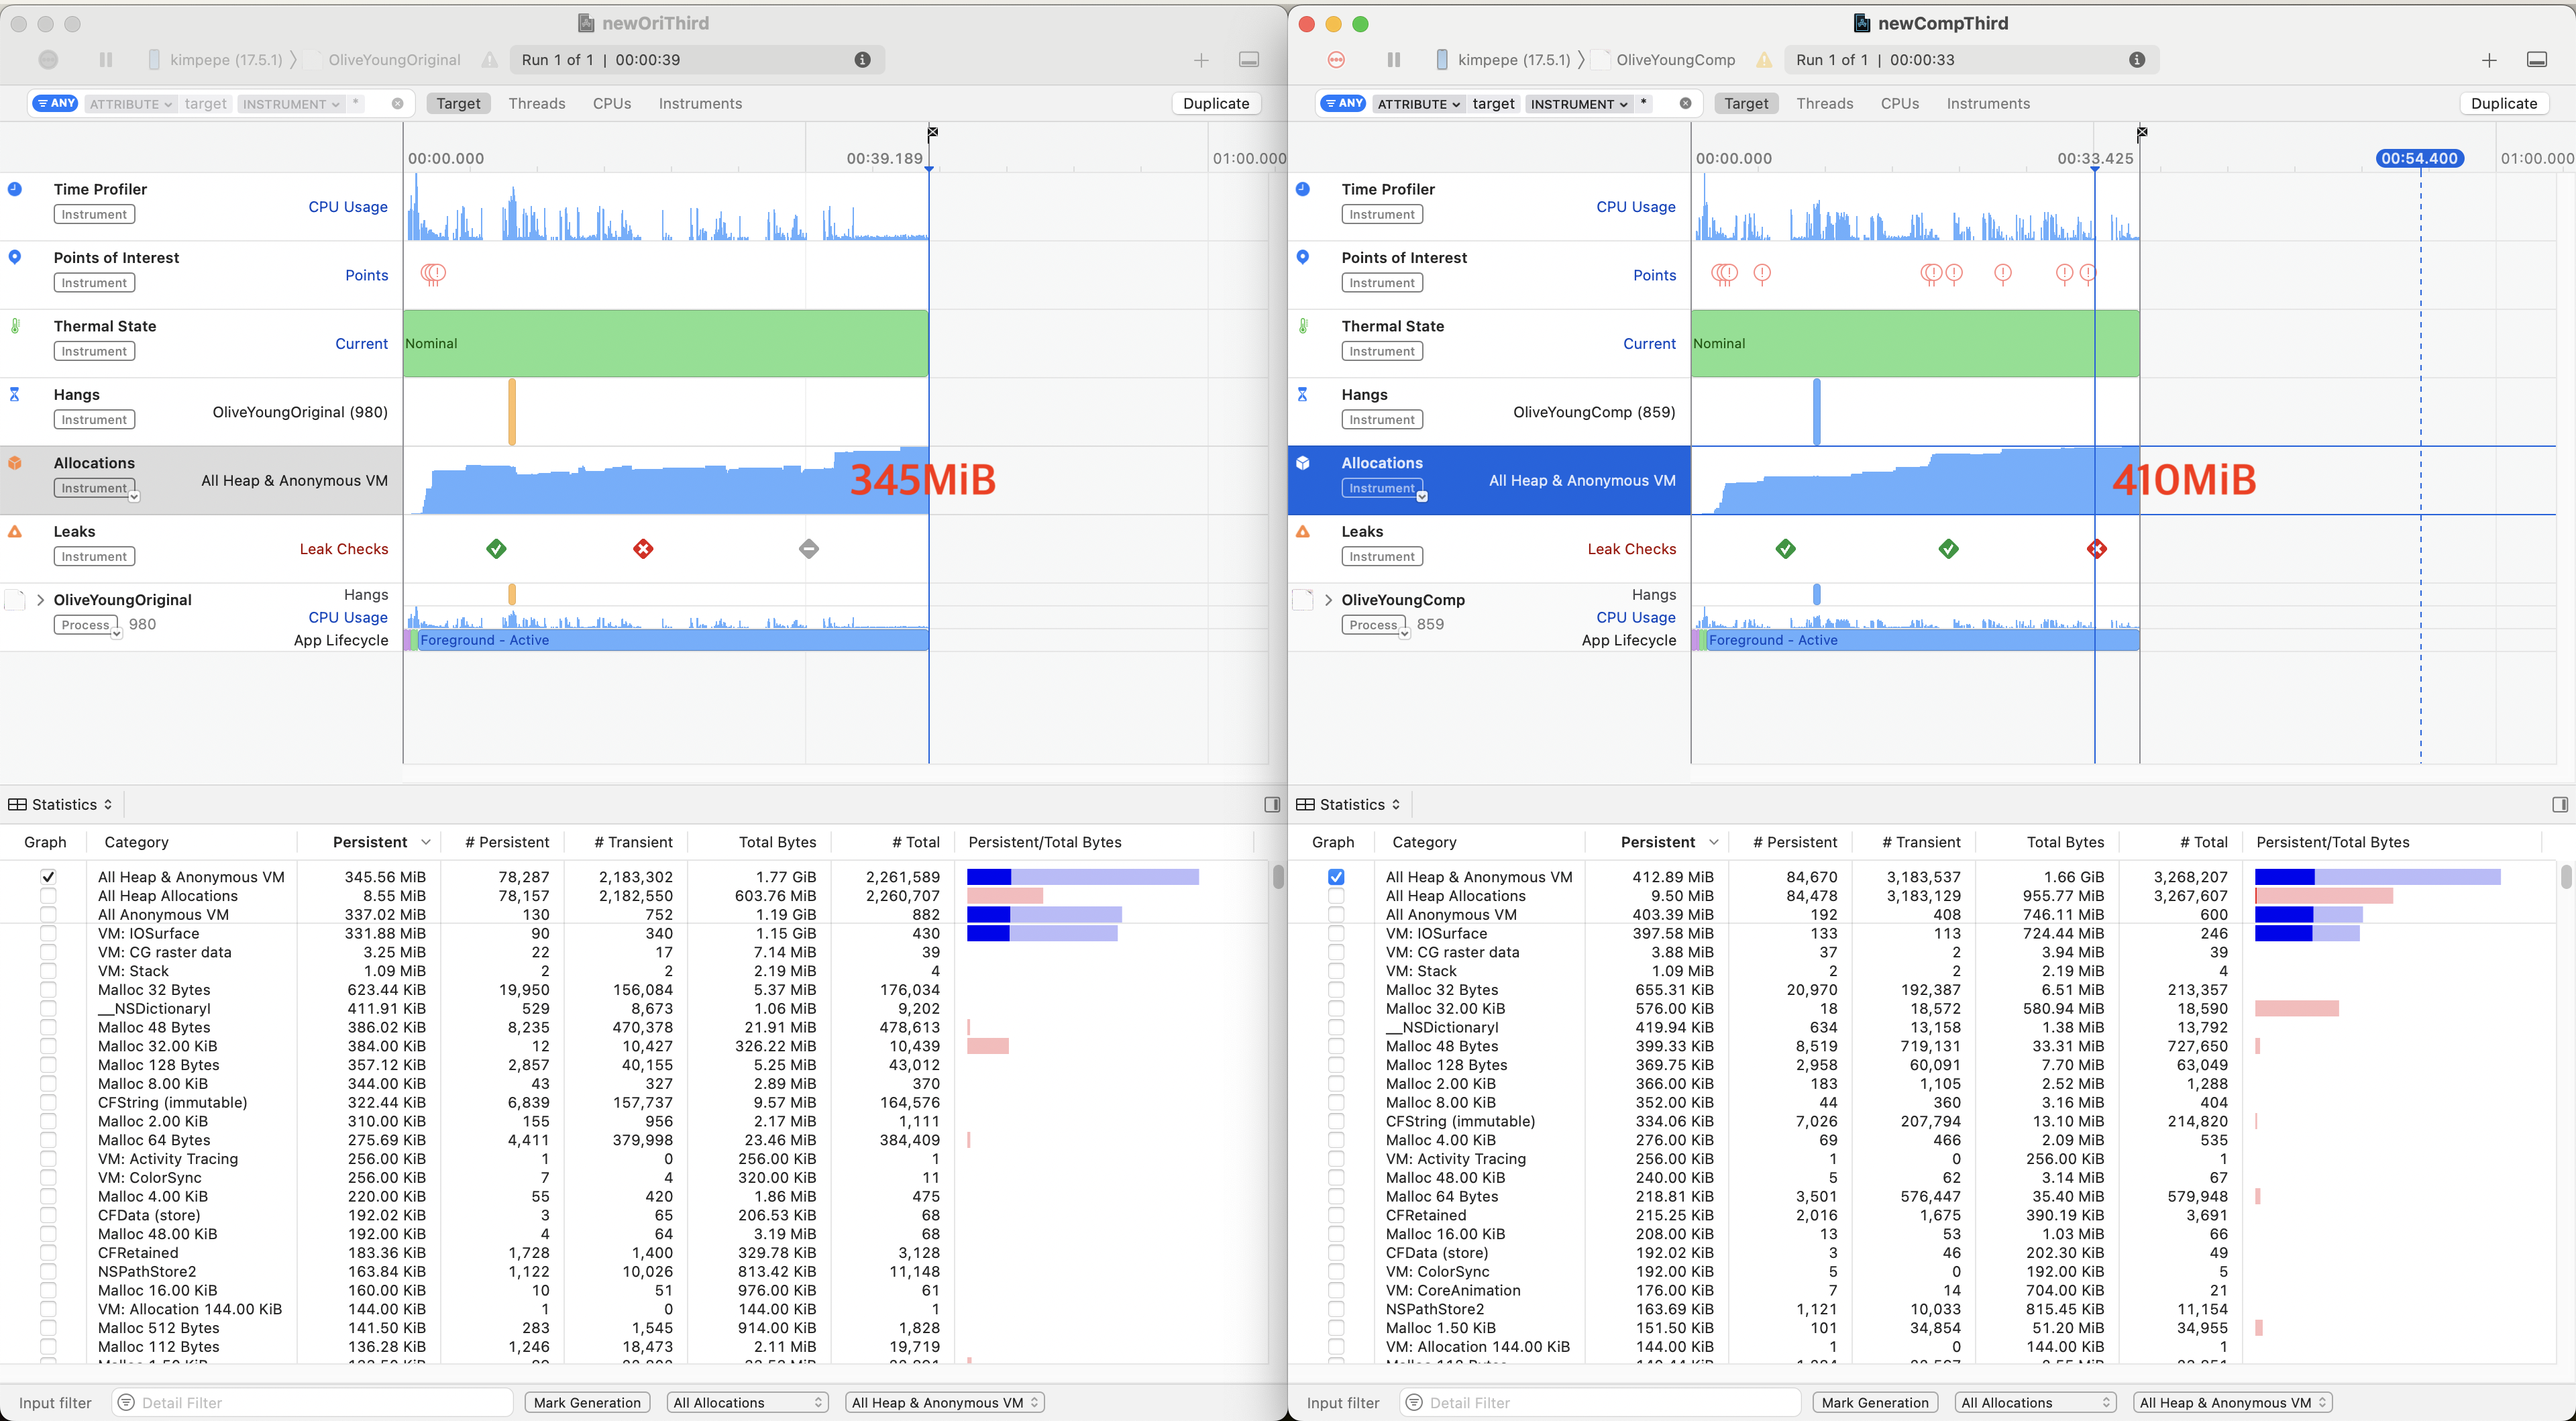The image size is (2576, 1421).
Task: Toggle detail pane icon in newOriThird toolbar
Action: click(x=1249, y=60)
